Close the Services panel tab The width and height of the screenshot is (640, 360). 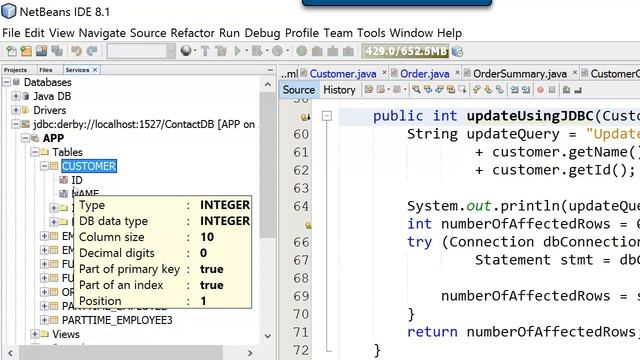[x=95, y=70]
